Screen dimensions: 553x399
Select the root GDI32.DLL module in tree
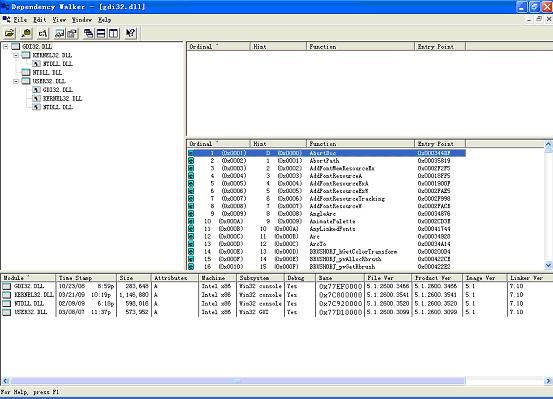(x=37, y=47)
